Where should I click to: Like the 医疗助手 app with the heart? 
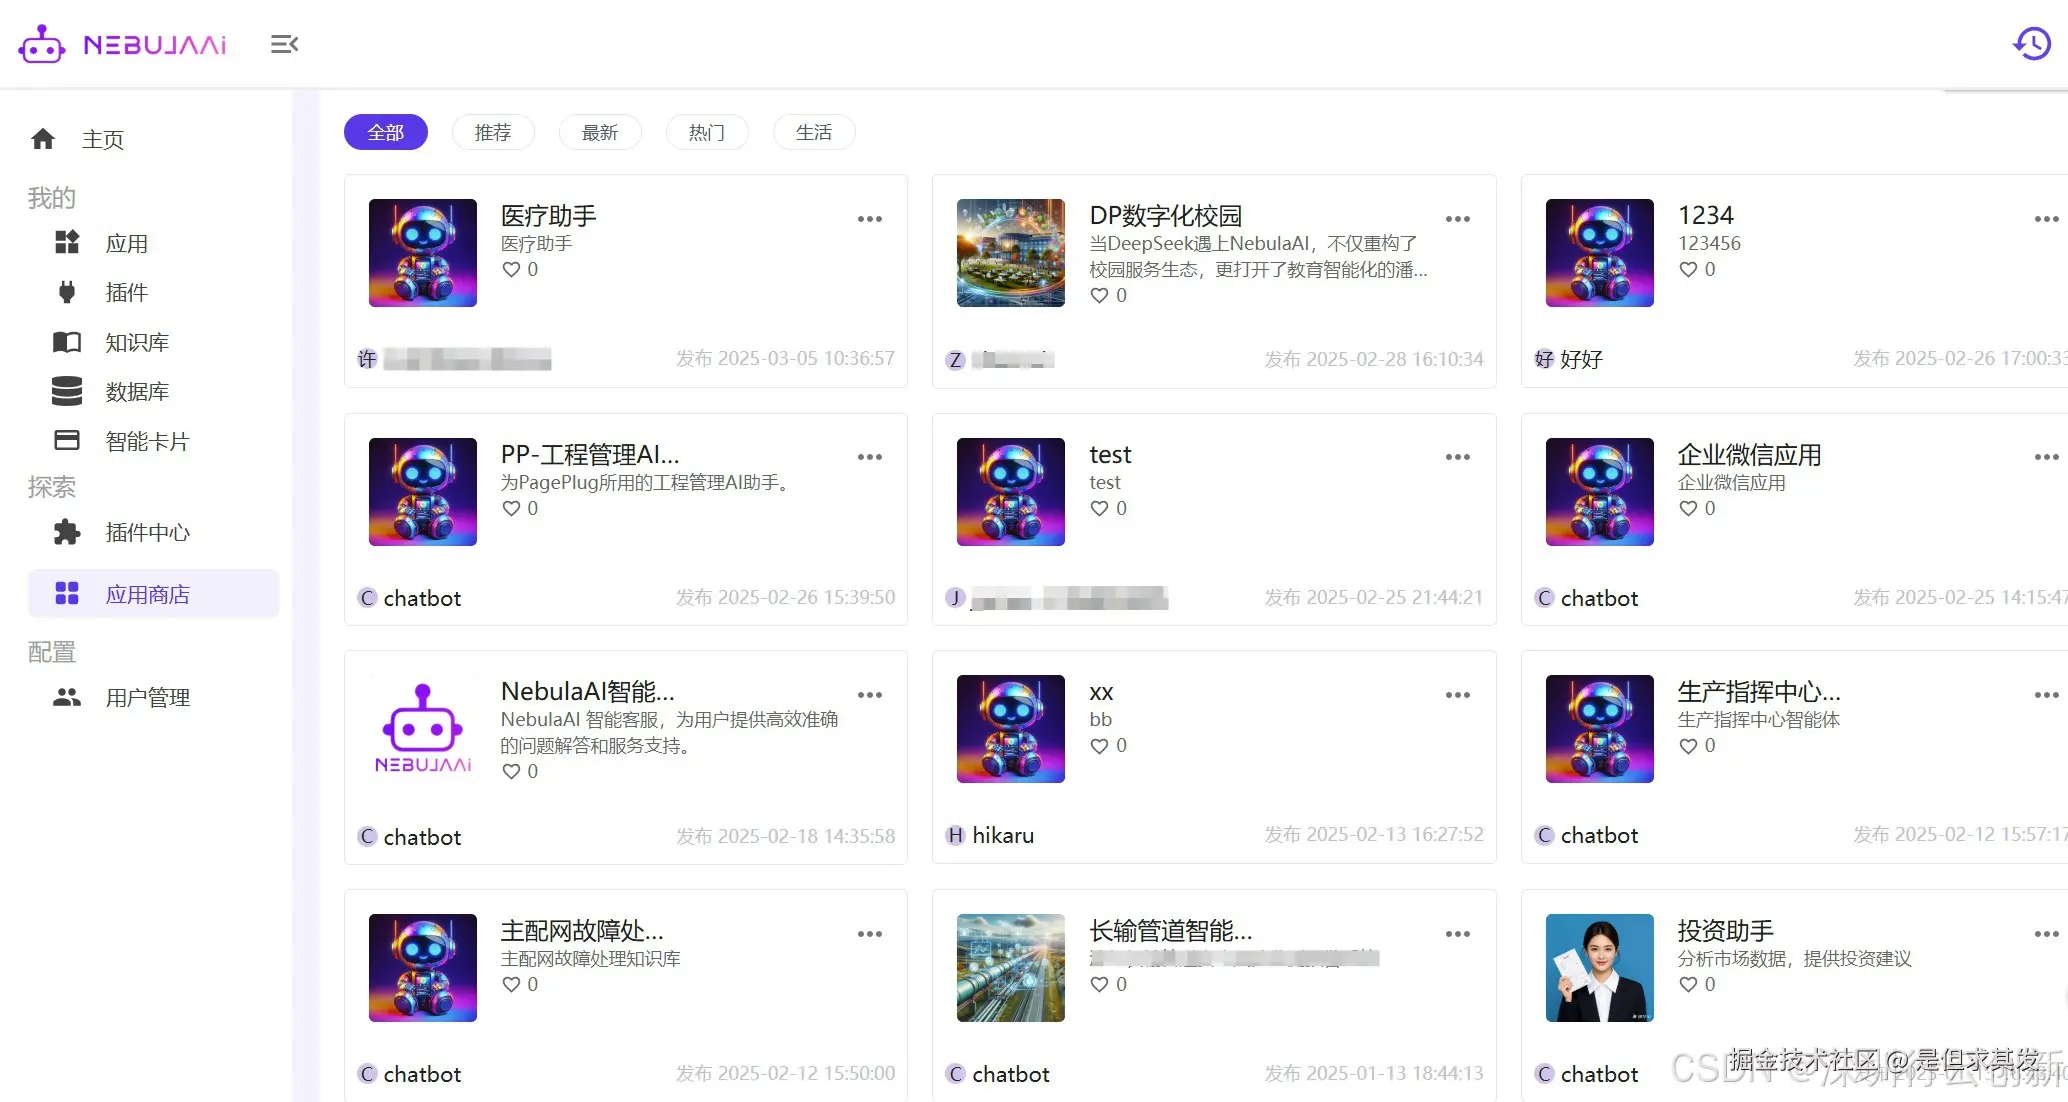click(510, 269)
